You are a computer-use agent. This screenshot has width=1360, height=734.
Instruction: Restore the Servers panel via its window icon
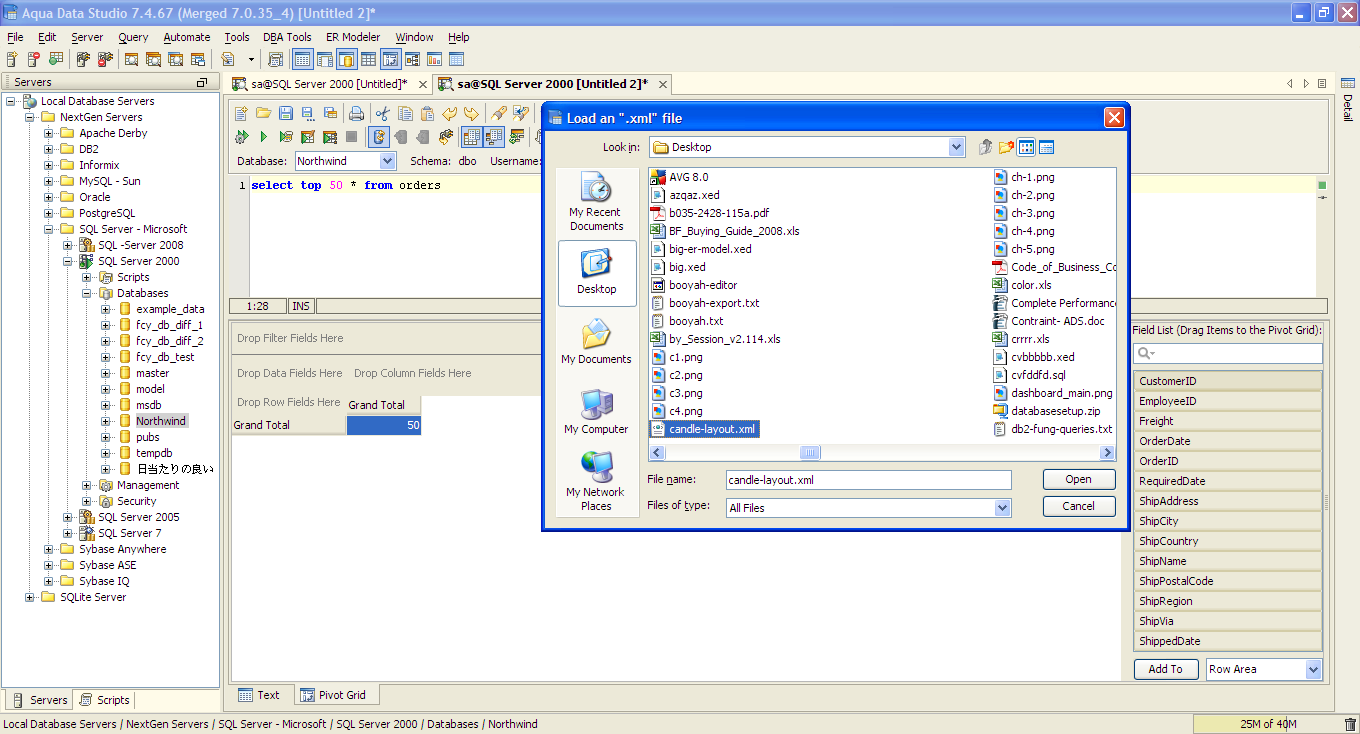(x=202, y=82)
